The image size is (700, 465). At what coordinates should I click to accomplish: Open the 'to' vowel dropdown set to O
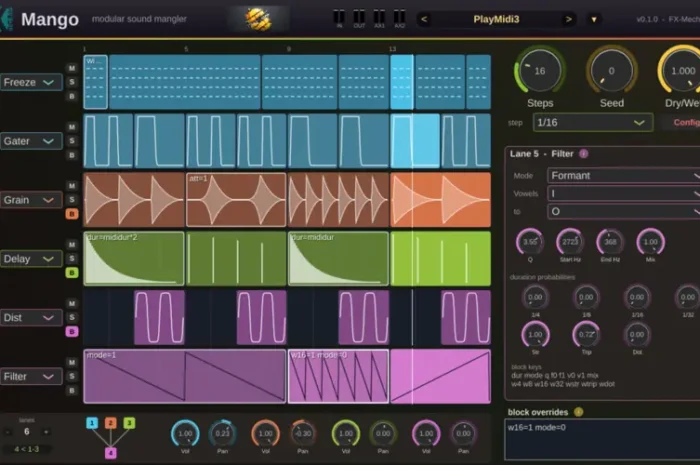point(624,212)
